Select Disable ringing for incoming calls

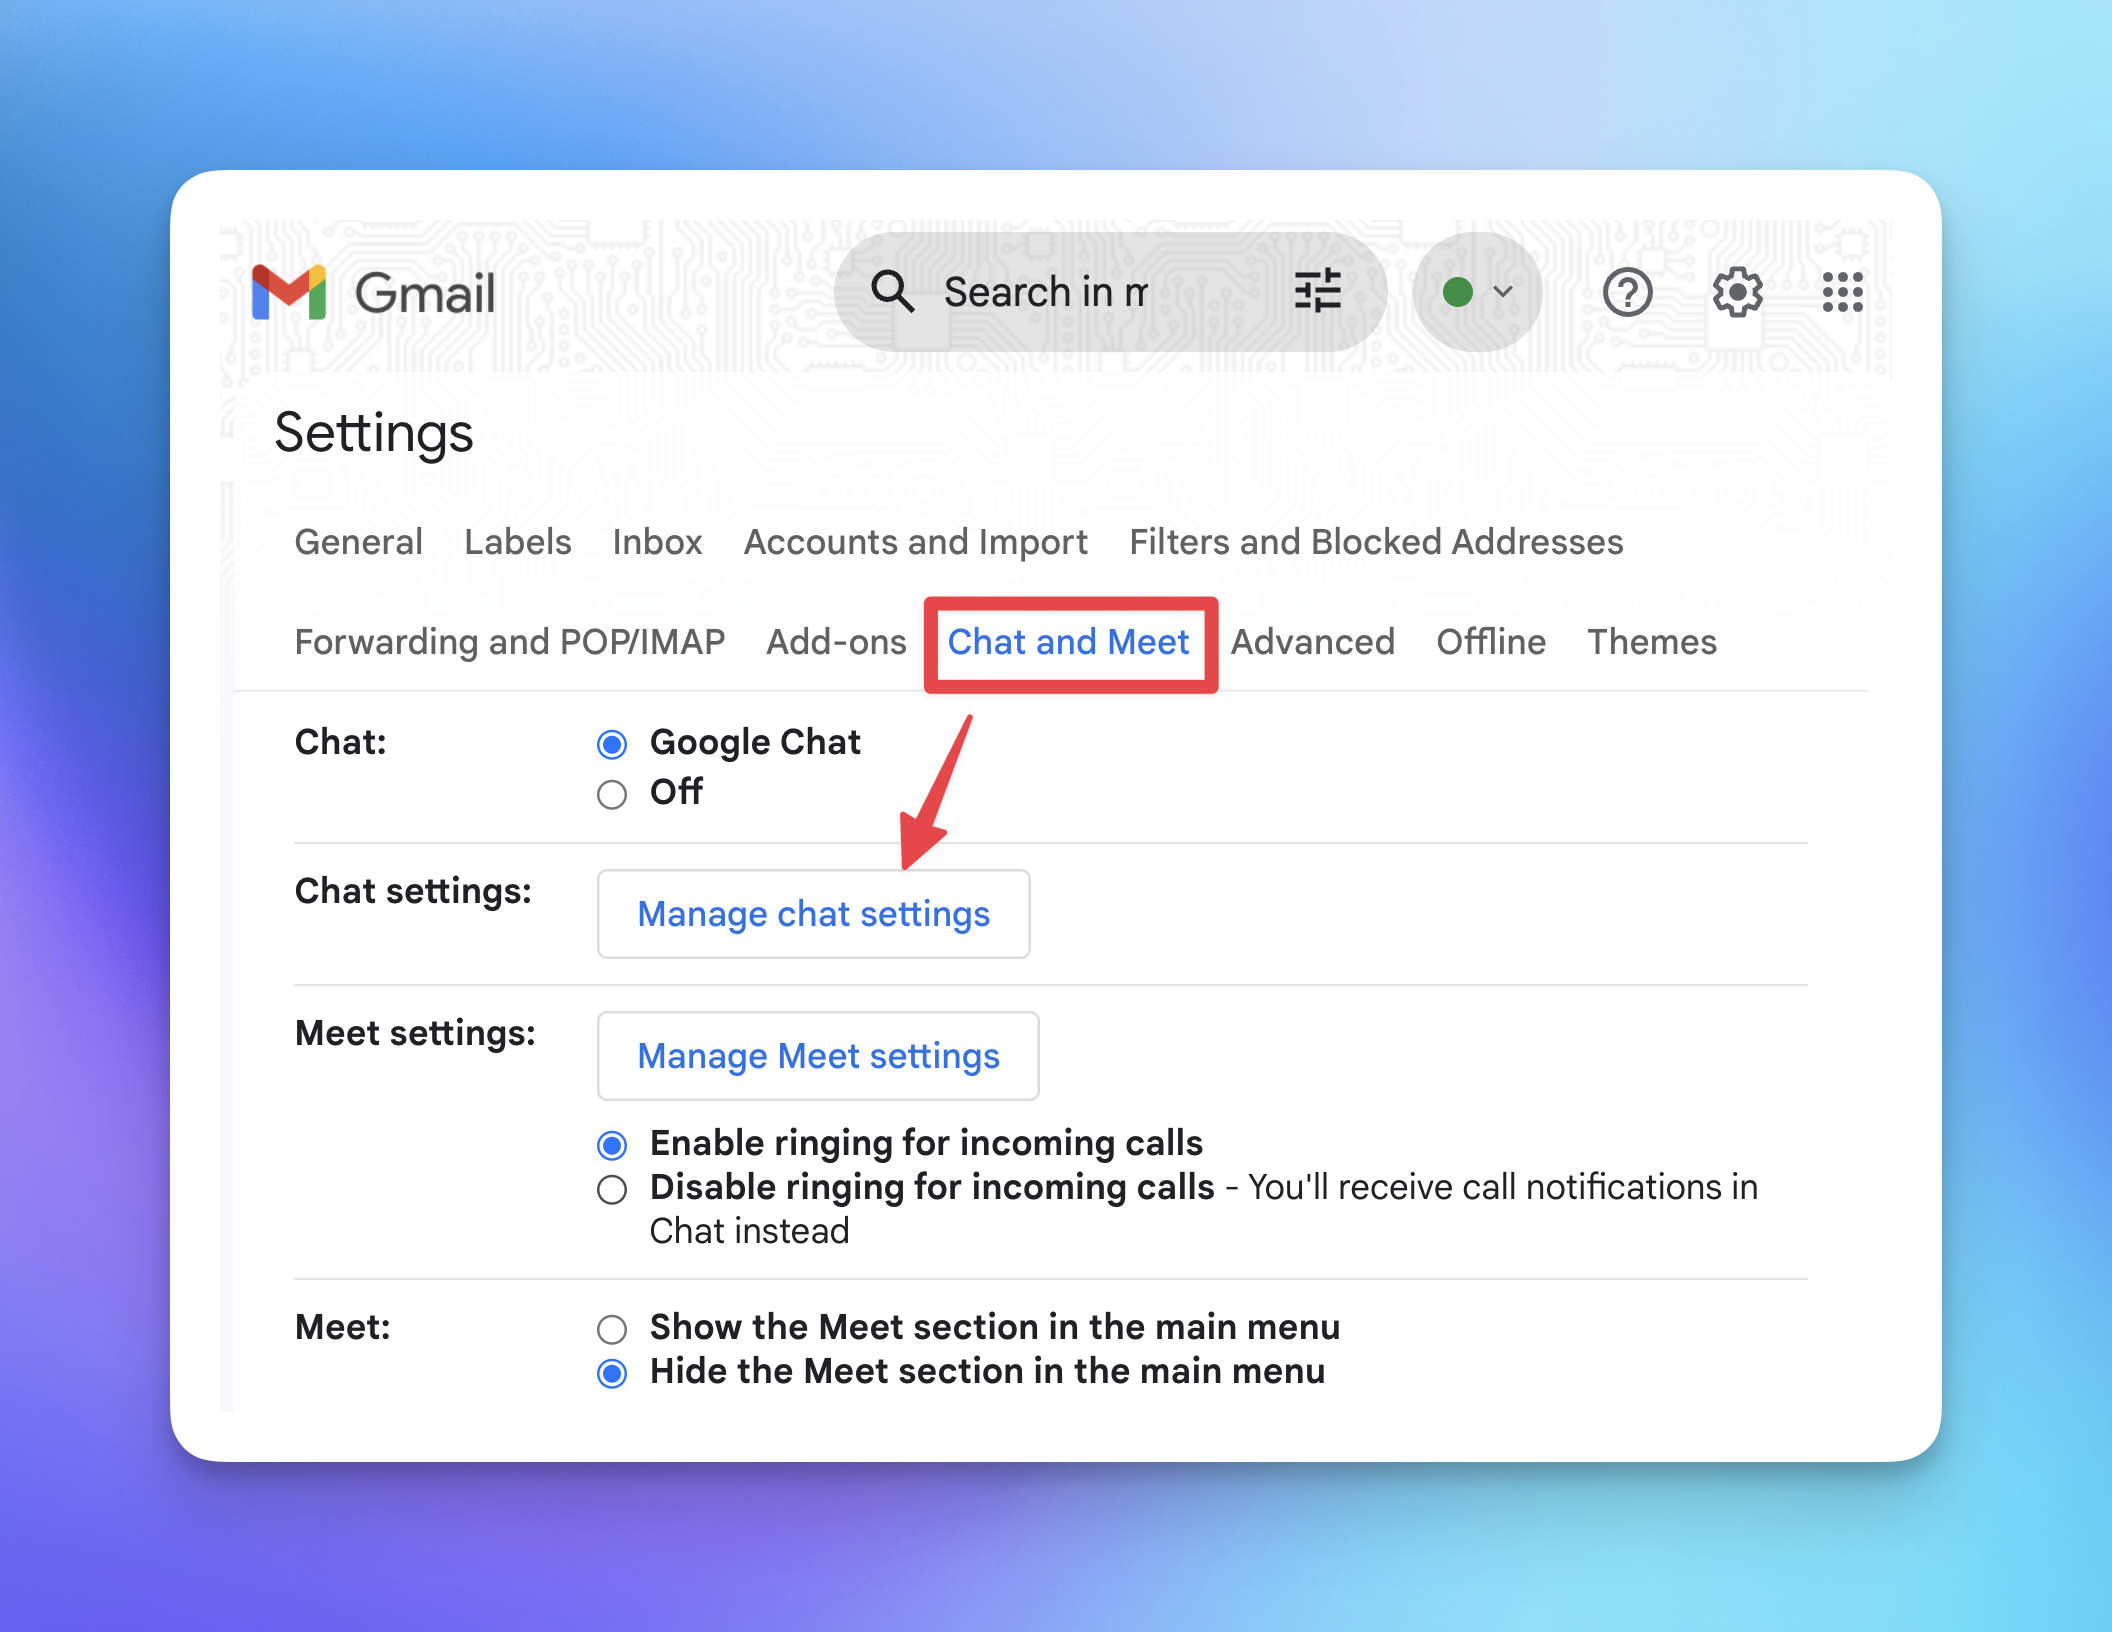coord(612,1190)
